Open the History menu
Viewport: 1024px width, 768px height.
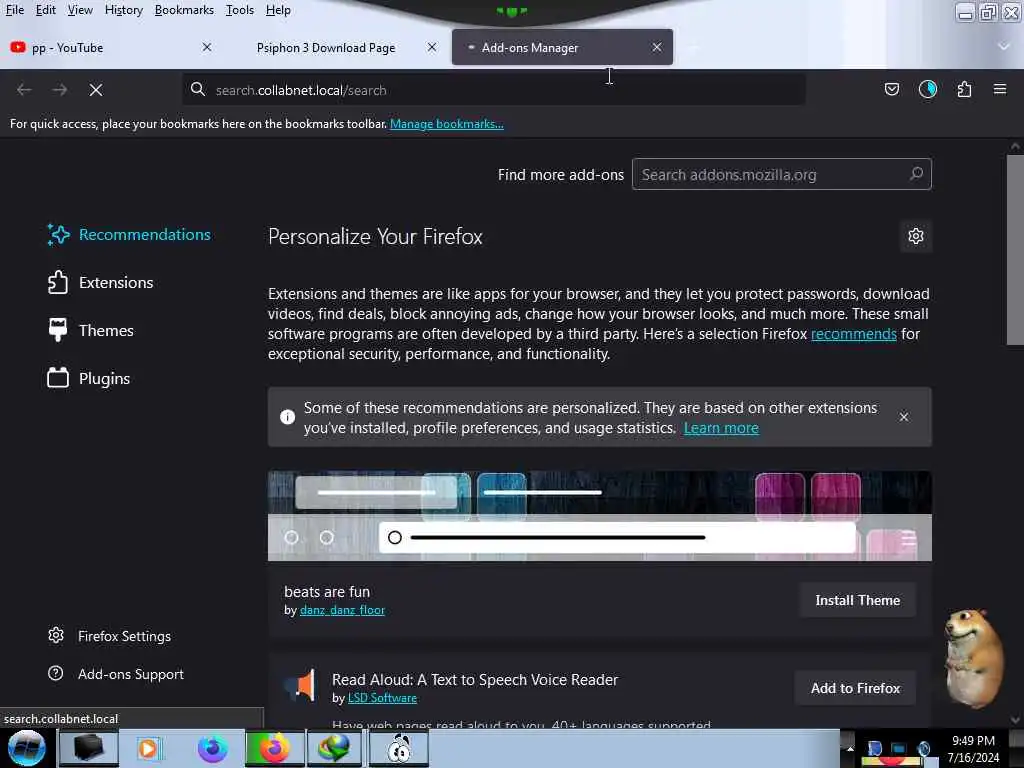pos(123,10)
